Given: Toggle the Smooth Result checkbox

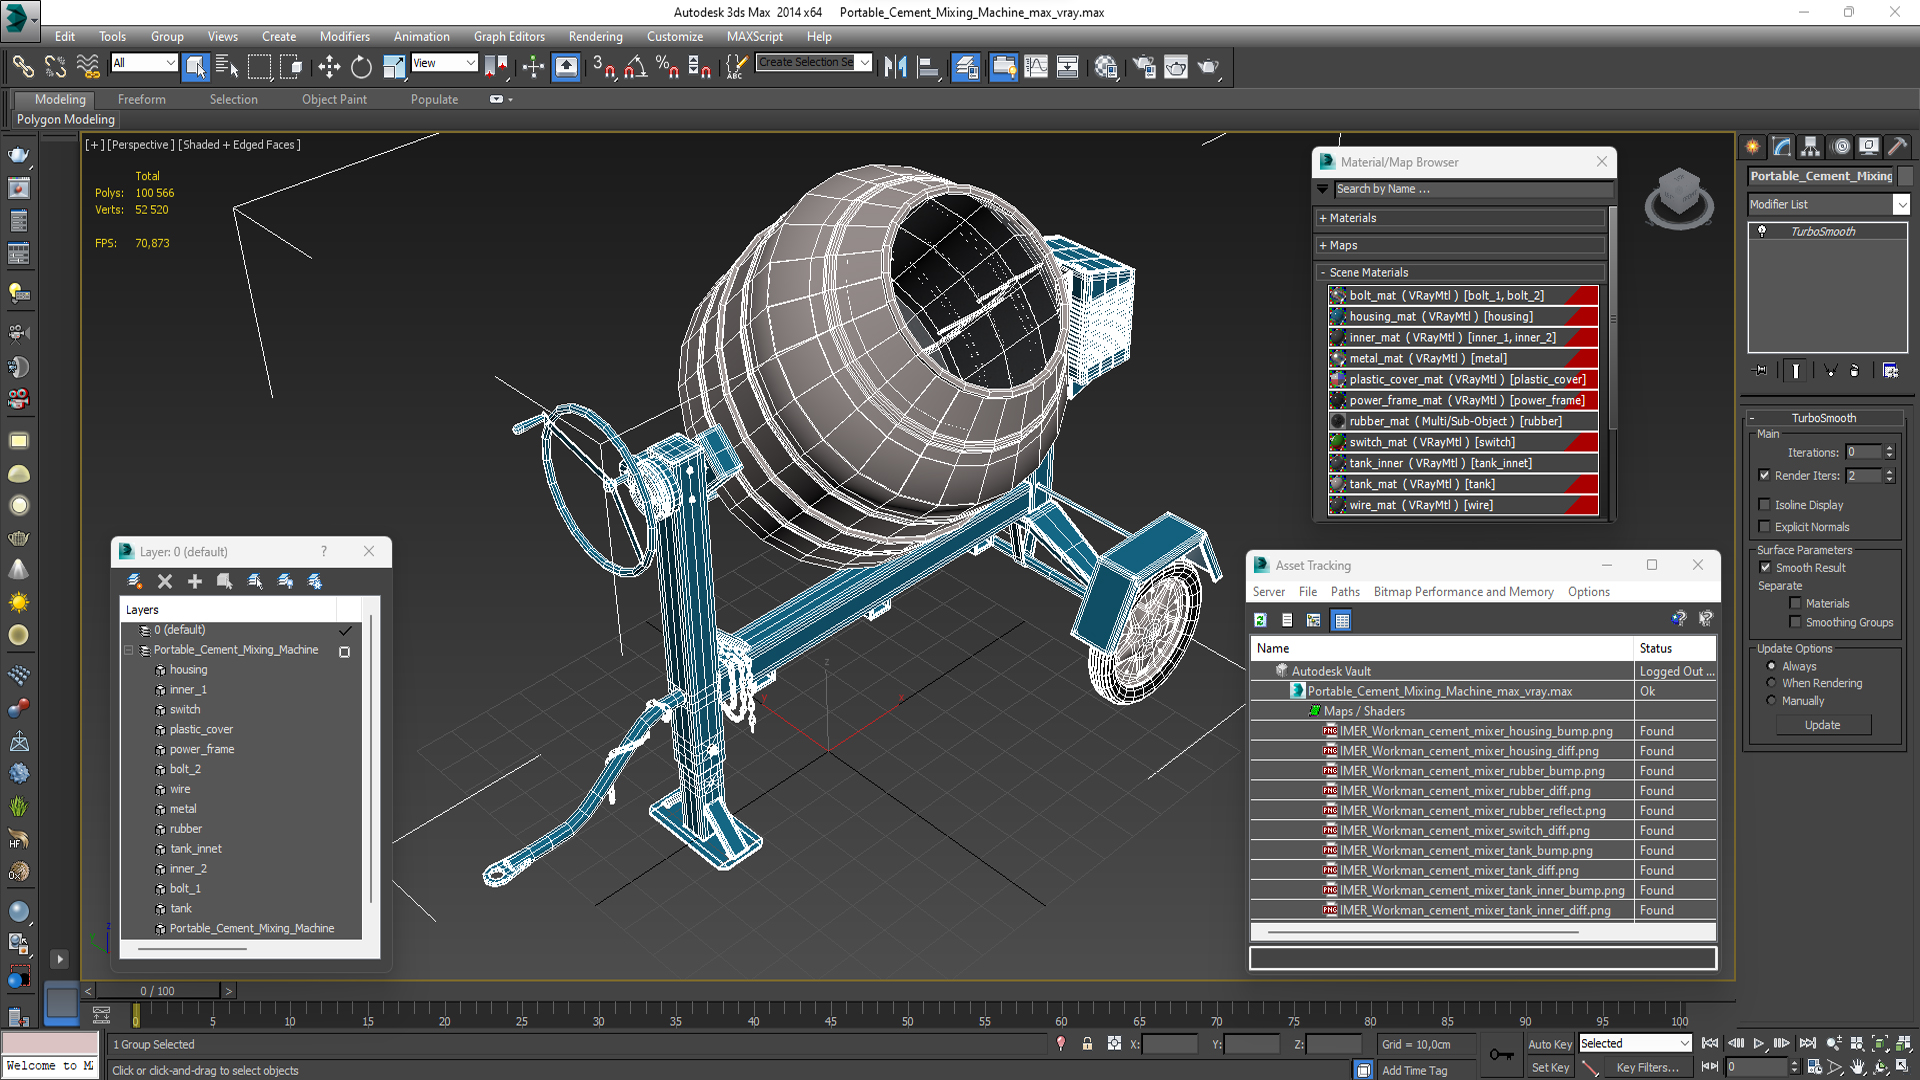Looking at the screenshot, I should (1765, 567).
